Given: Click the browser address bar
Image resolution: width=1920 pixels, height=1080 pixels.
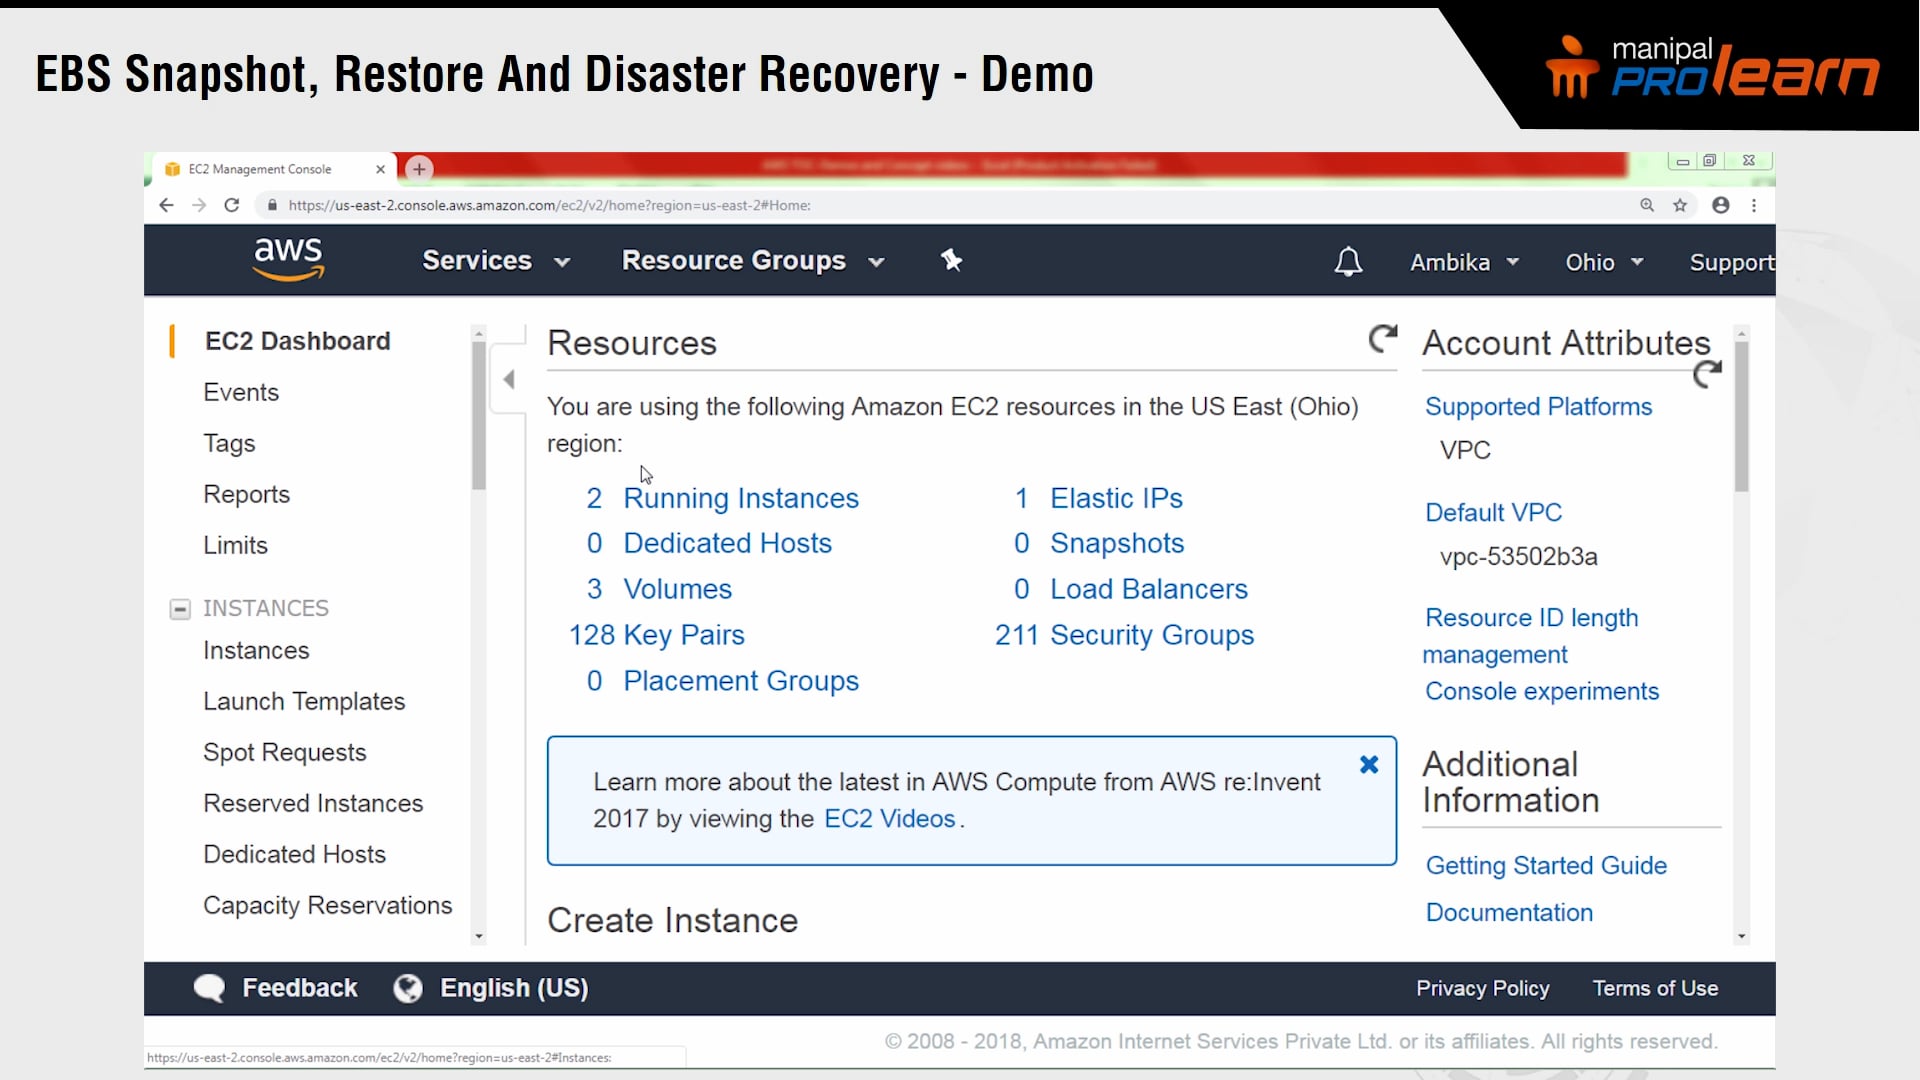Looking at the screenshot, I should pyautogui.click(x=700, y=205).
